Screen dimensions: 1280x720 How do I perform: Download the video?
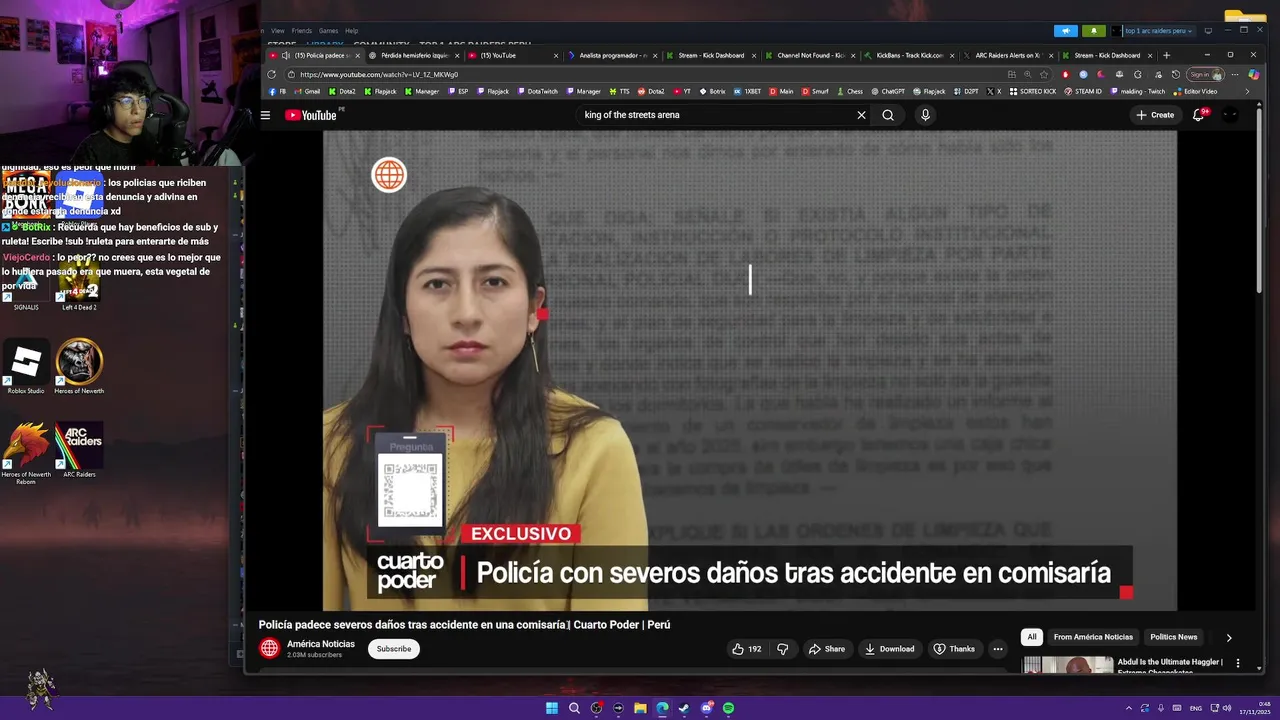pyautogui.click(x=889, y=649)
